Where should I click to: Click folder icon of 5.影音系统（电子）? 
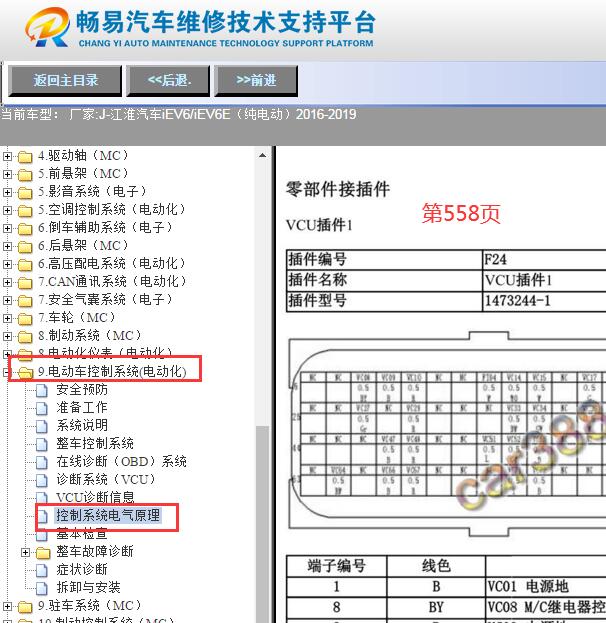pyautogui.click(x=25, y=193)
